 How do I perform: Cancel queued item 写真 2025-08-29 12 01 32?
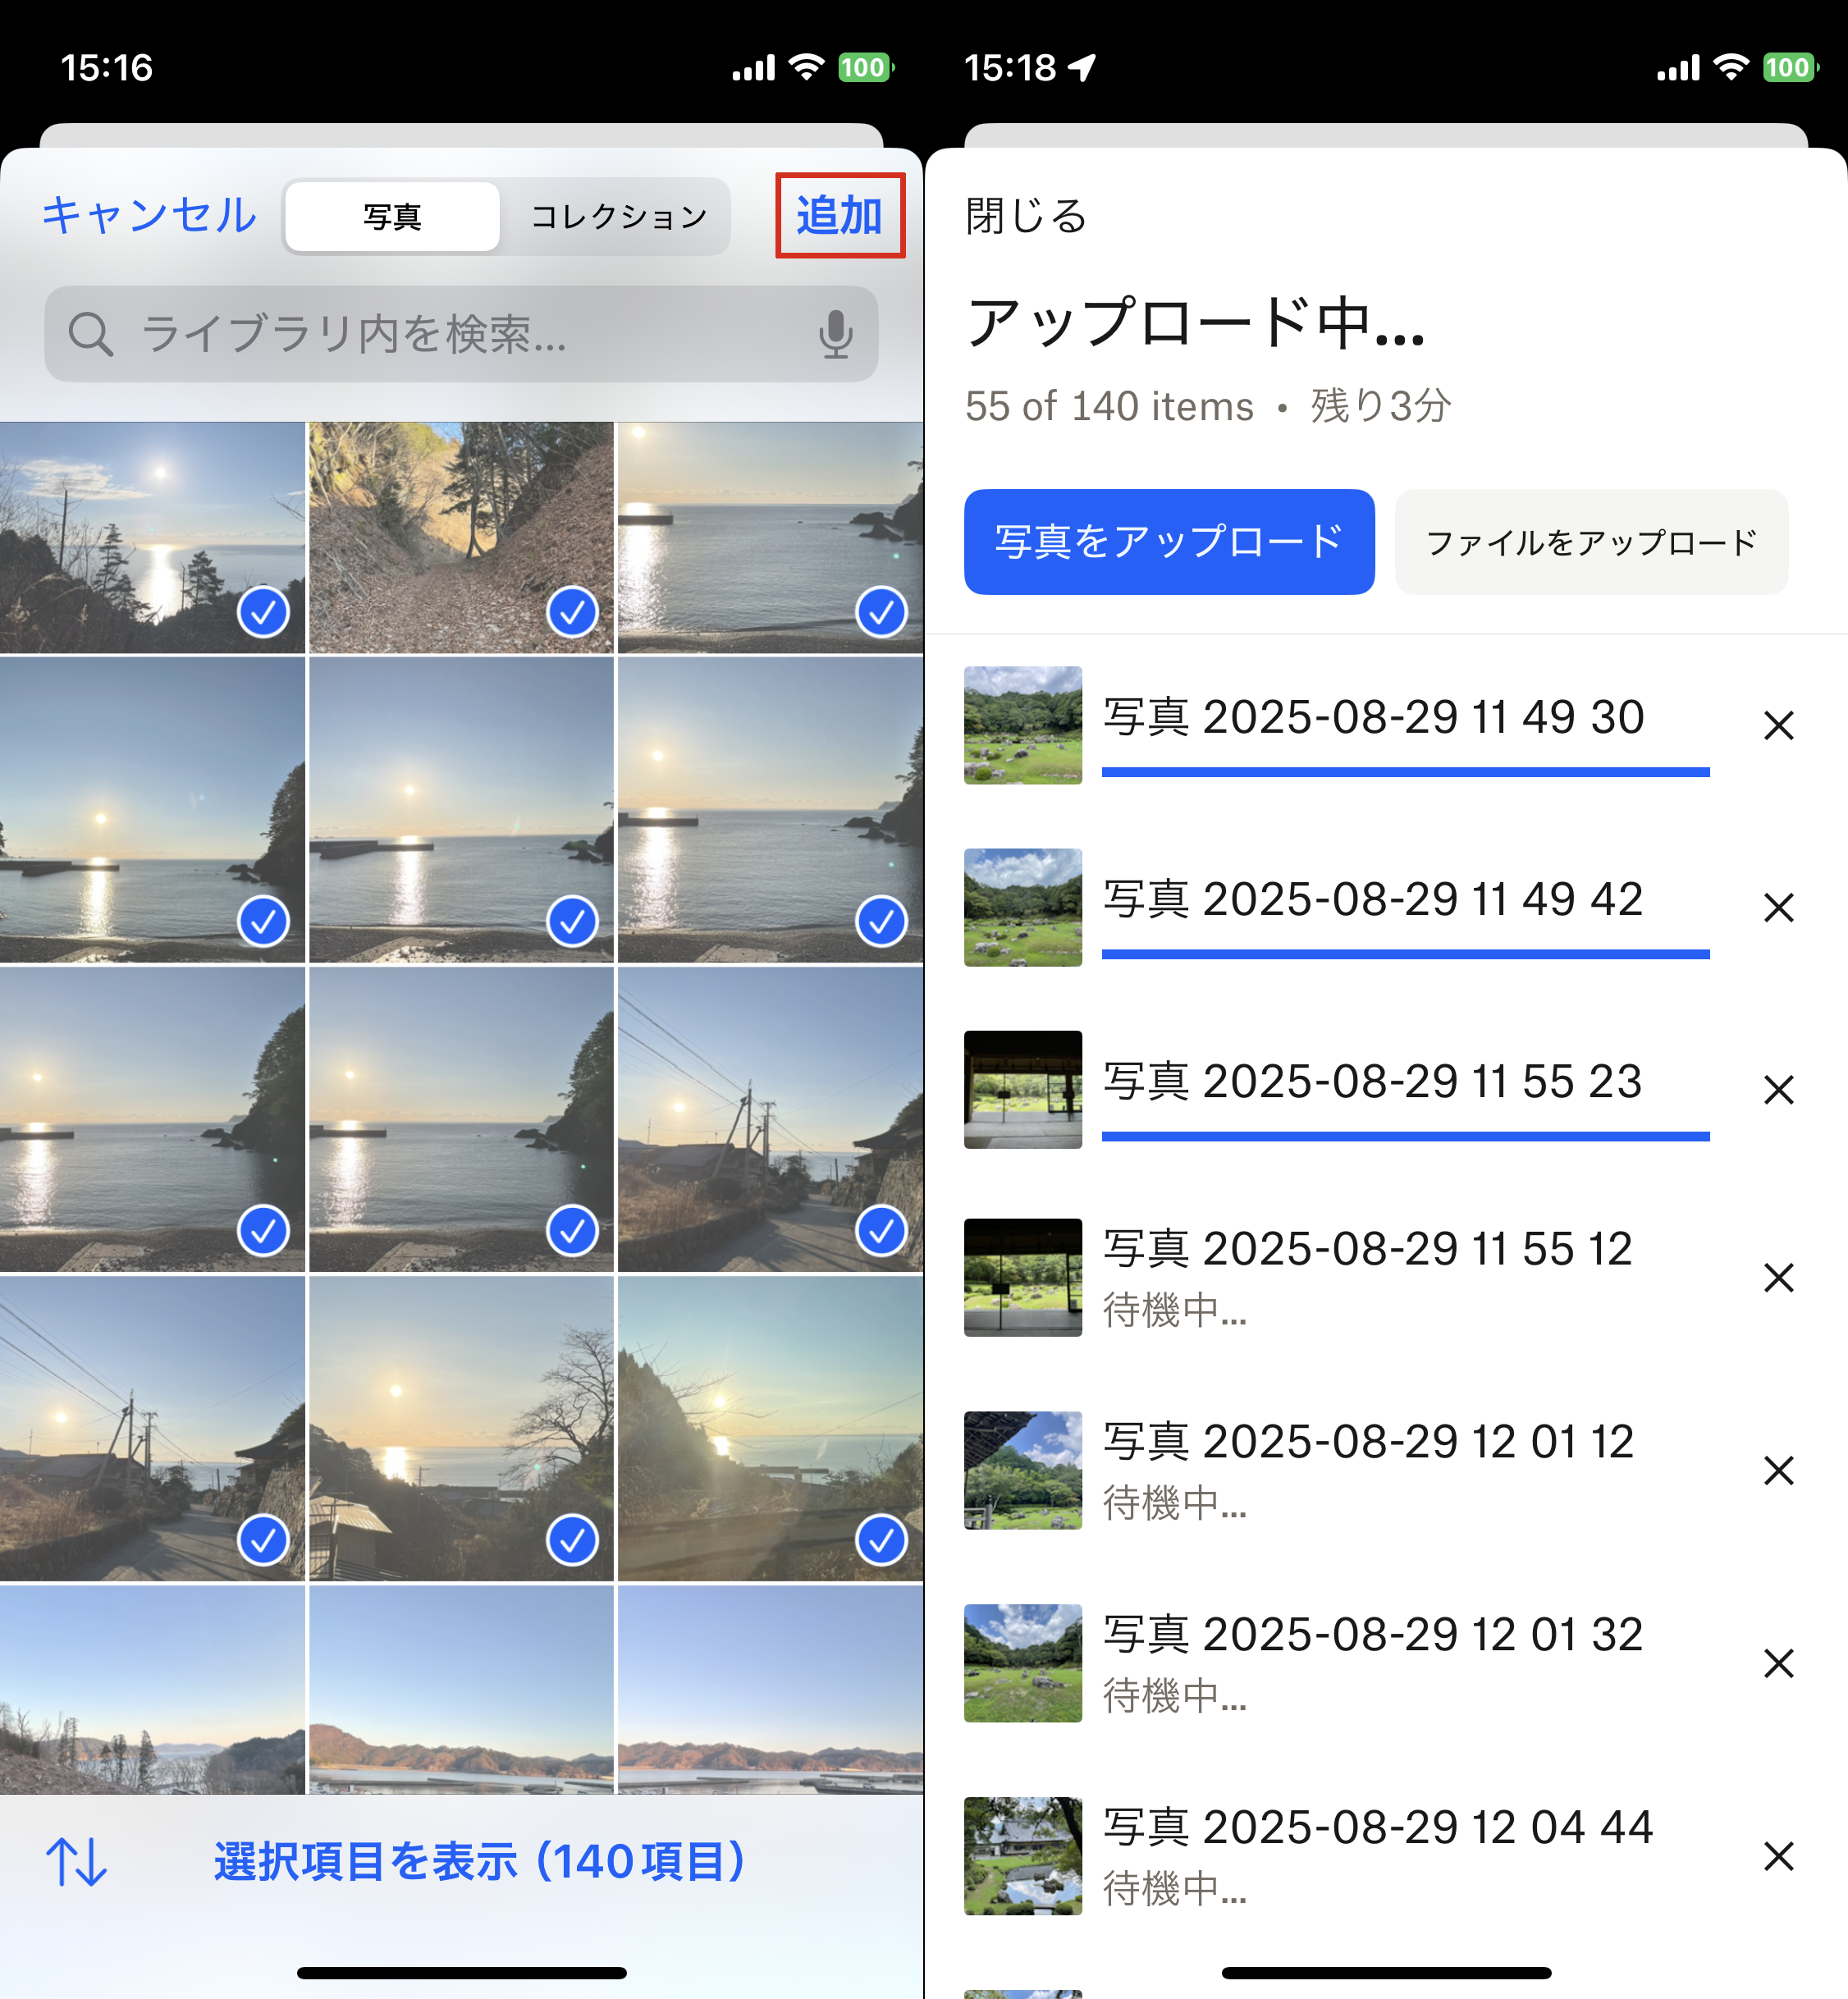tap(1778, 1663)
